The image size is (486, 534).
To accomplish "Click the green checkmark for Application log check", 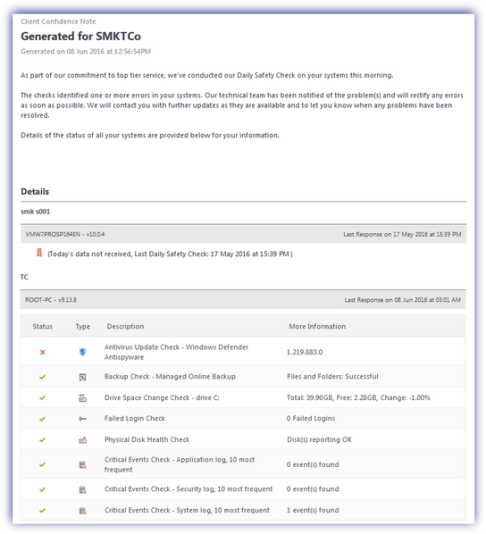I will [42, 465].
